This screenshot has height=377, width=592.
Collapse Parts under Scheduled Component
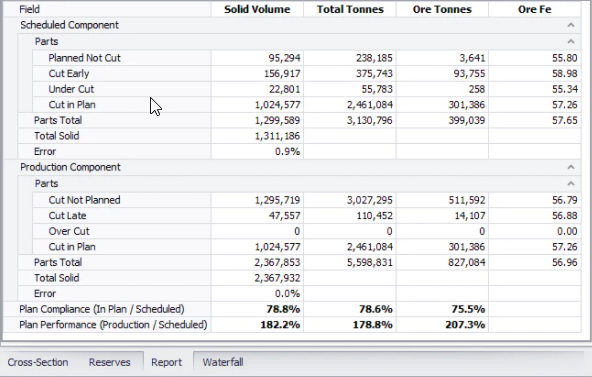pyautogui.click(x=570, y=42)
